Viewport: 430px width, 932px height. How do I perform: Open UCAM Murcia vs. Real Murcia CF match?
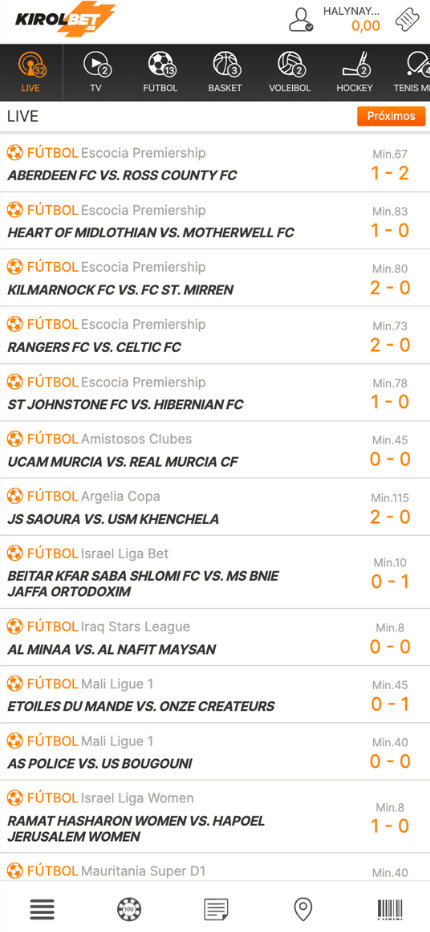point(215,450)
